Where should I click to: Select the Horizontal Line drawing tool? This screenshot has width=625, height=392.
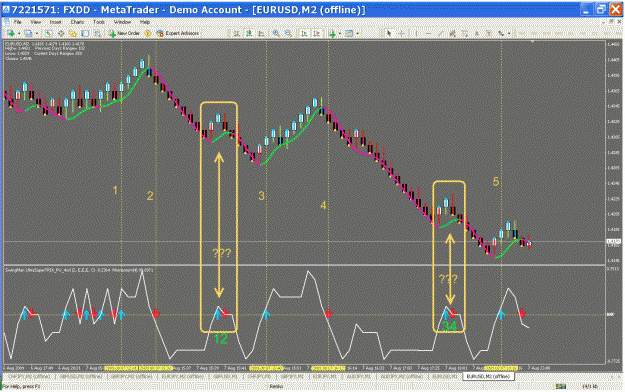(x=428, y=33)
